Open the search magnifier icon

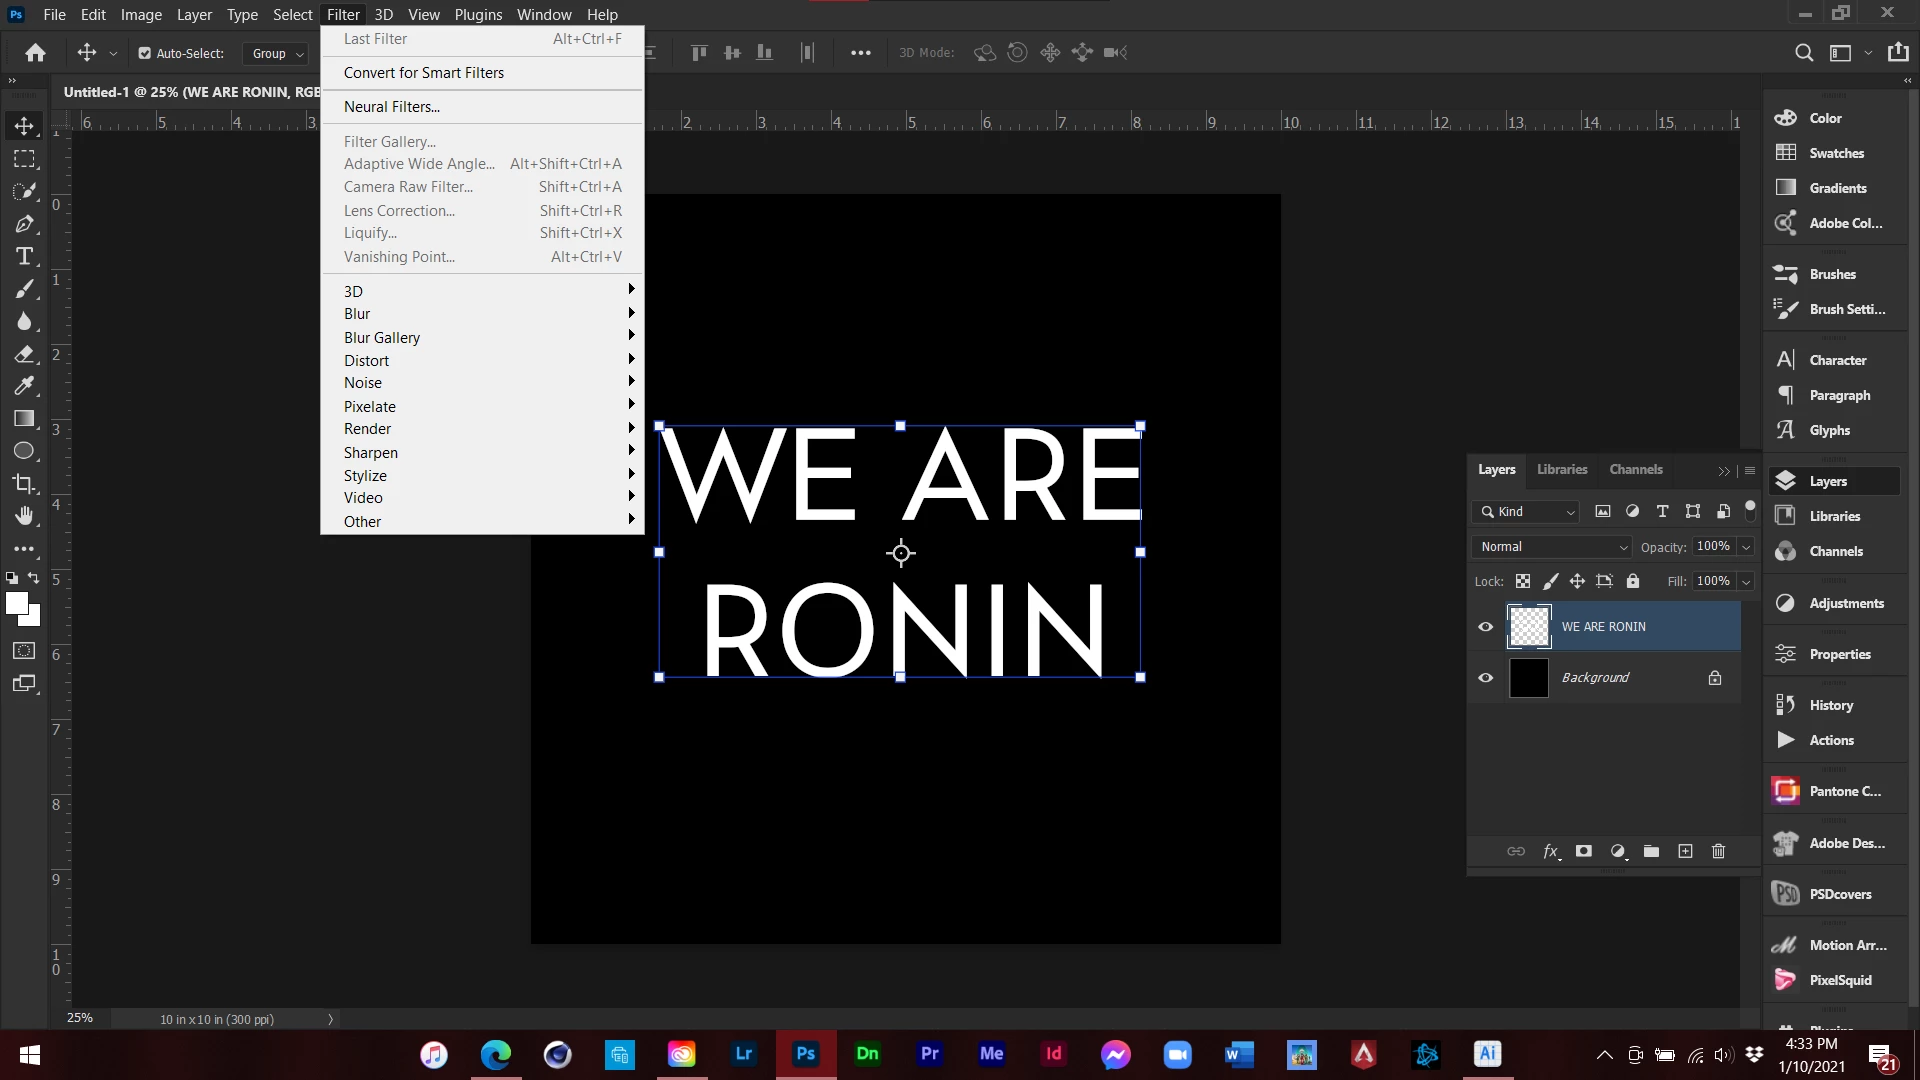pos(1803,53)
